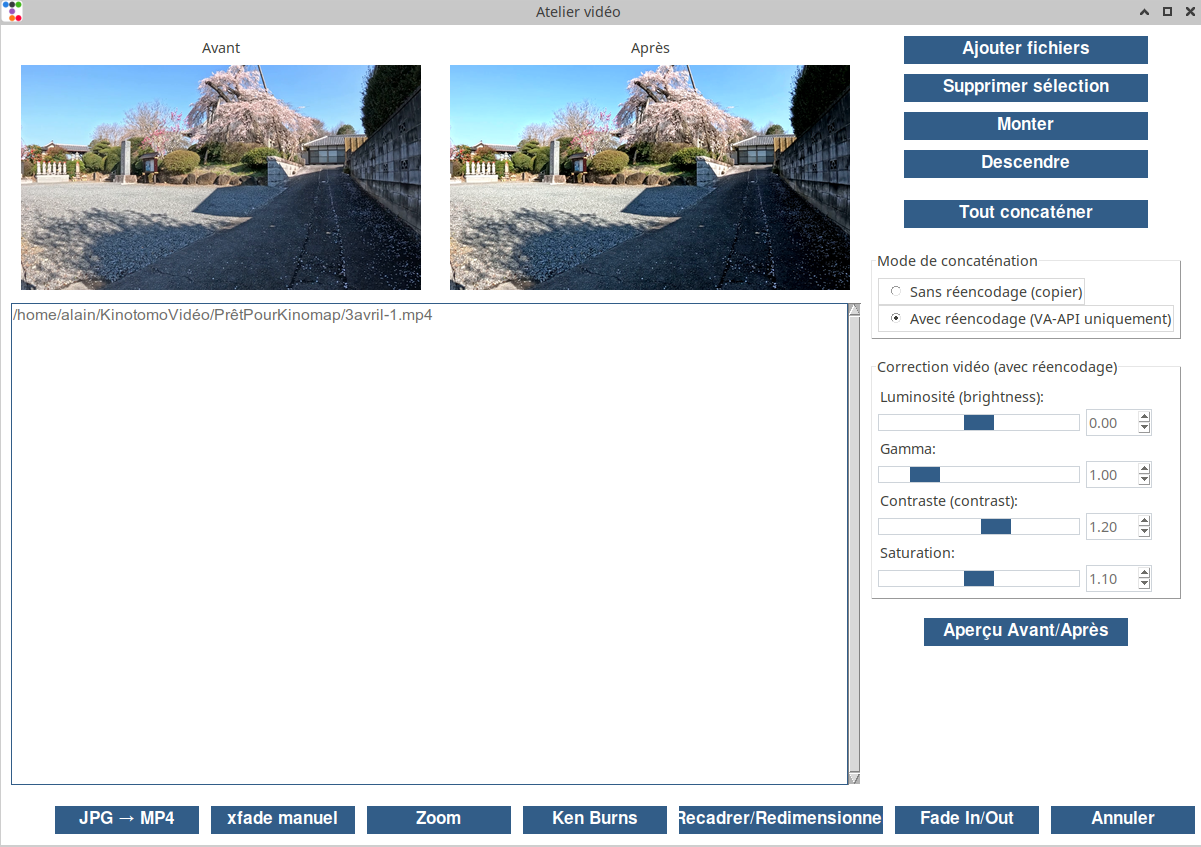The image size is (1201, 847).
Task: Click the Après preview thumbnail
Action: tap(649, 177)
